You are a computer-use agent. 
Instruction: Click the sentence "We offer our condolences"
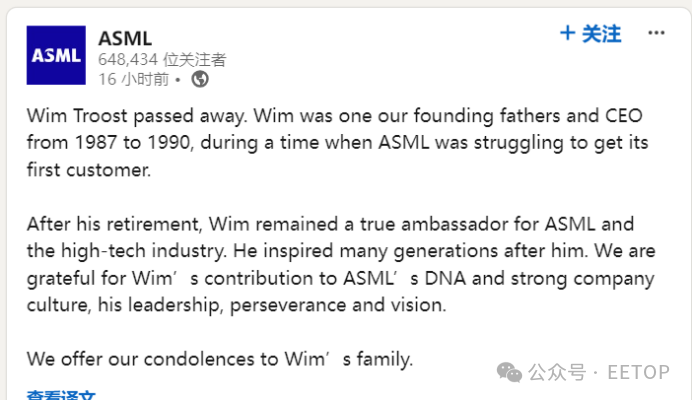tap(219, 358)
